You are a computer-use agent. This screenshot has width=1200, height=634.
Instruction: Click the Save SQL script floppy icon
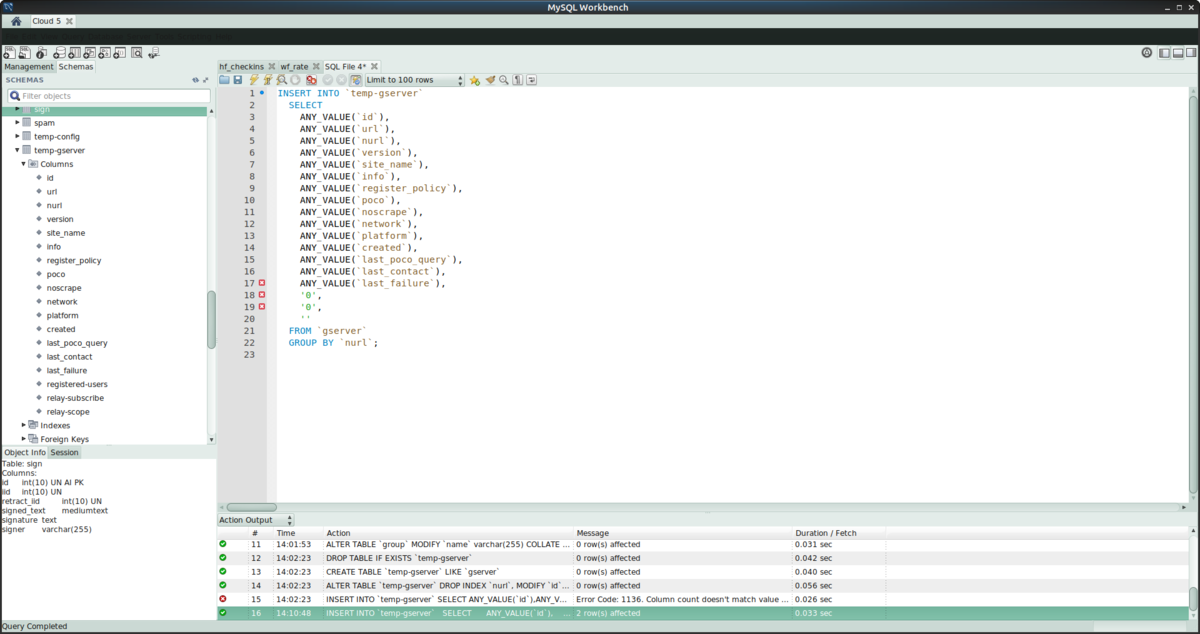point(238,80)
